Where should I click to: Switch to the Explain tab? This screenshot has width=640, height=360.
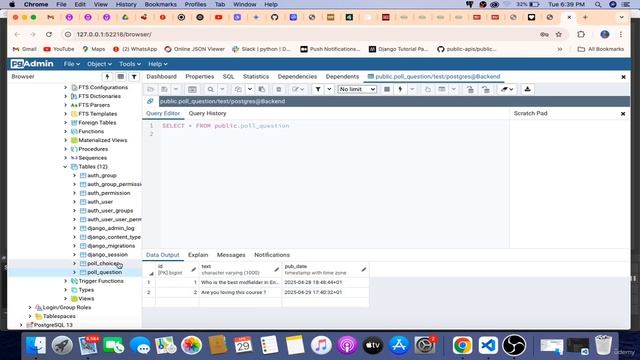[198, 255]
